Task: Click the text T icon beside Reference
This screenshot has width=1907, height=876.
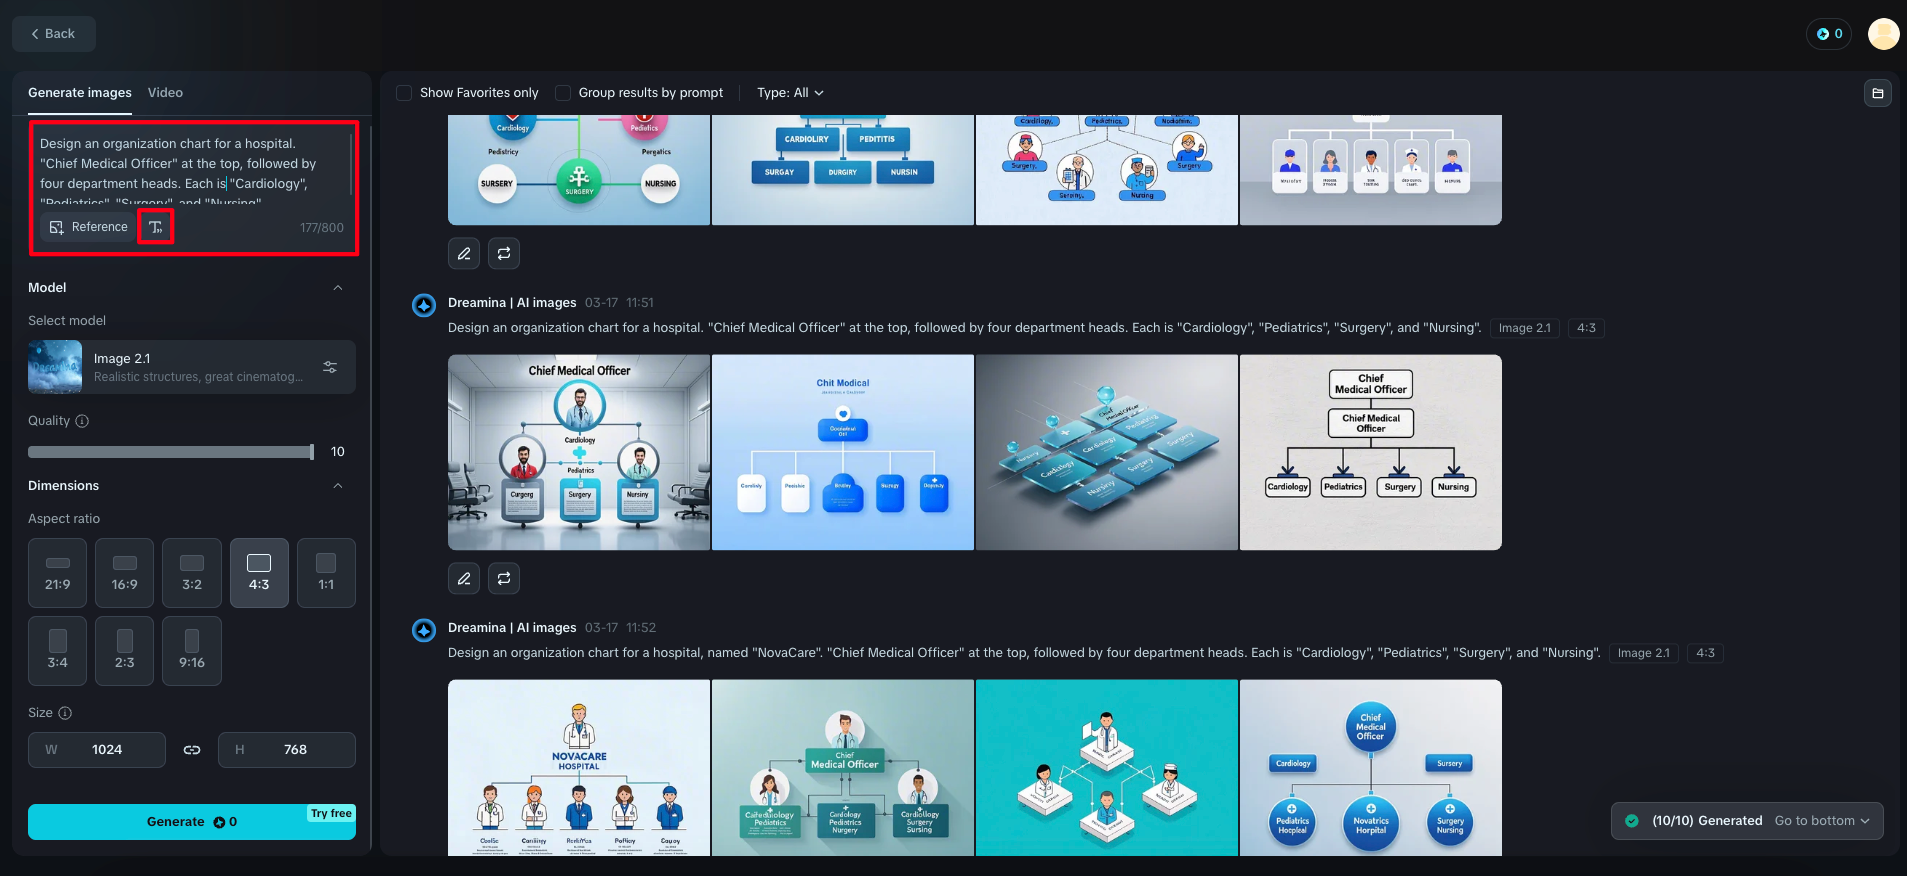Action: (x=156, y=227)
